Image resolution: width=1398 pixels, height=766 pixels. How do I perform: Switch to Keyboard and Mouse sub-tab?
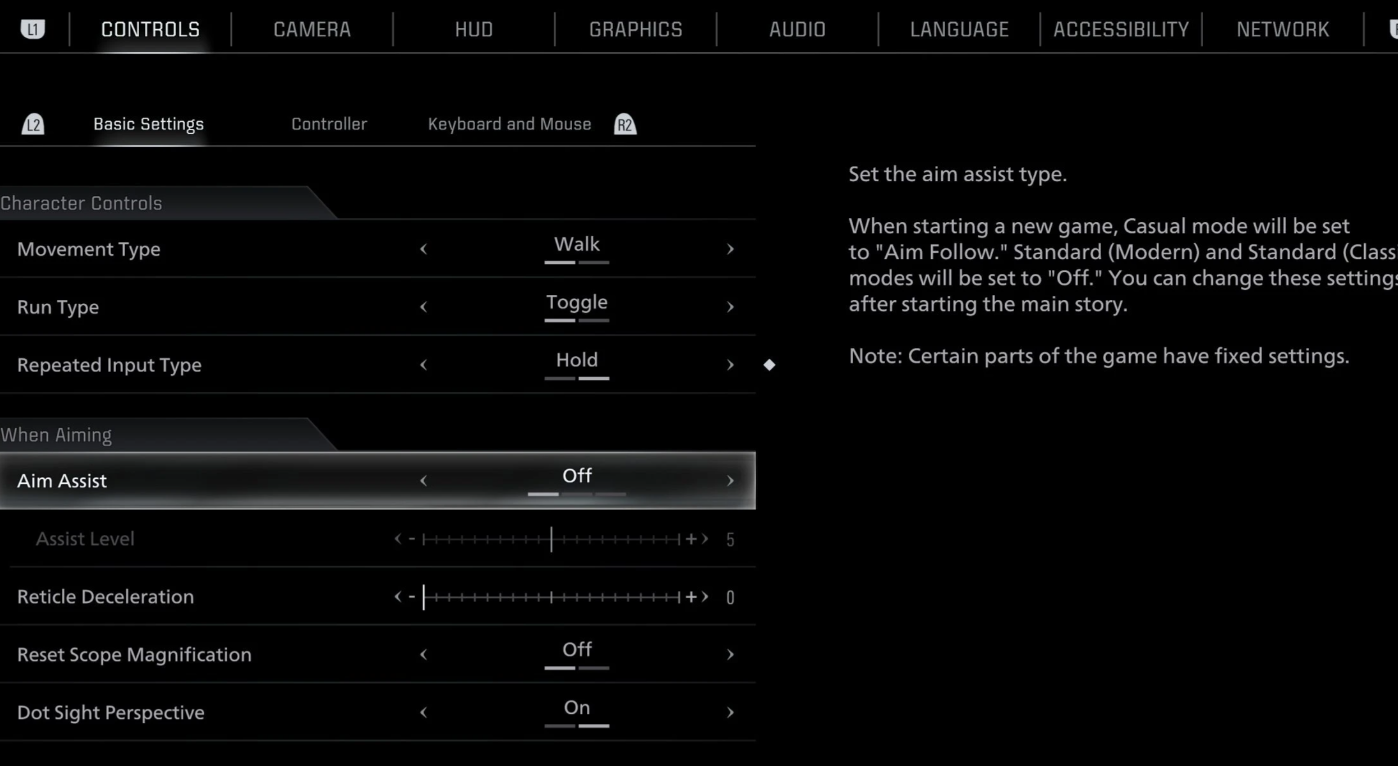[510, 124]
